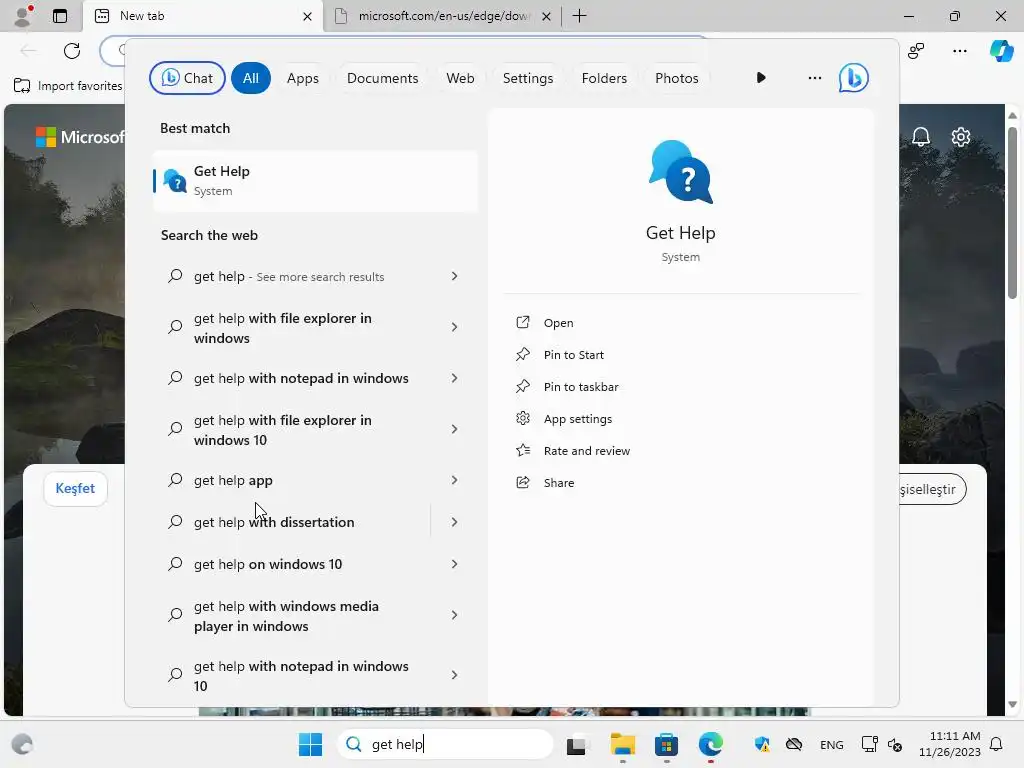
Task: Switch to the Folders filter
Action: pyautogui.click(x=604, y=78)
